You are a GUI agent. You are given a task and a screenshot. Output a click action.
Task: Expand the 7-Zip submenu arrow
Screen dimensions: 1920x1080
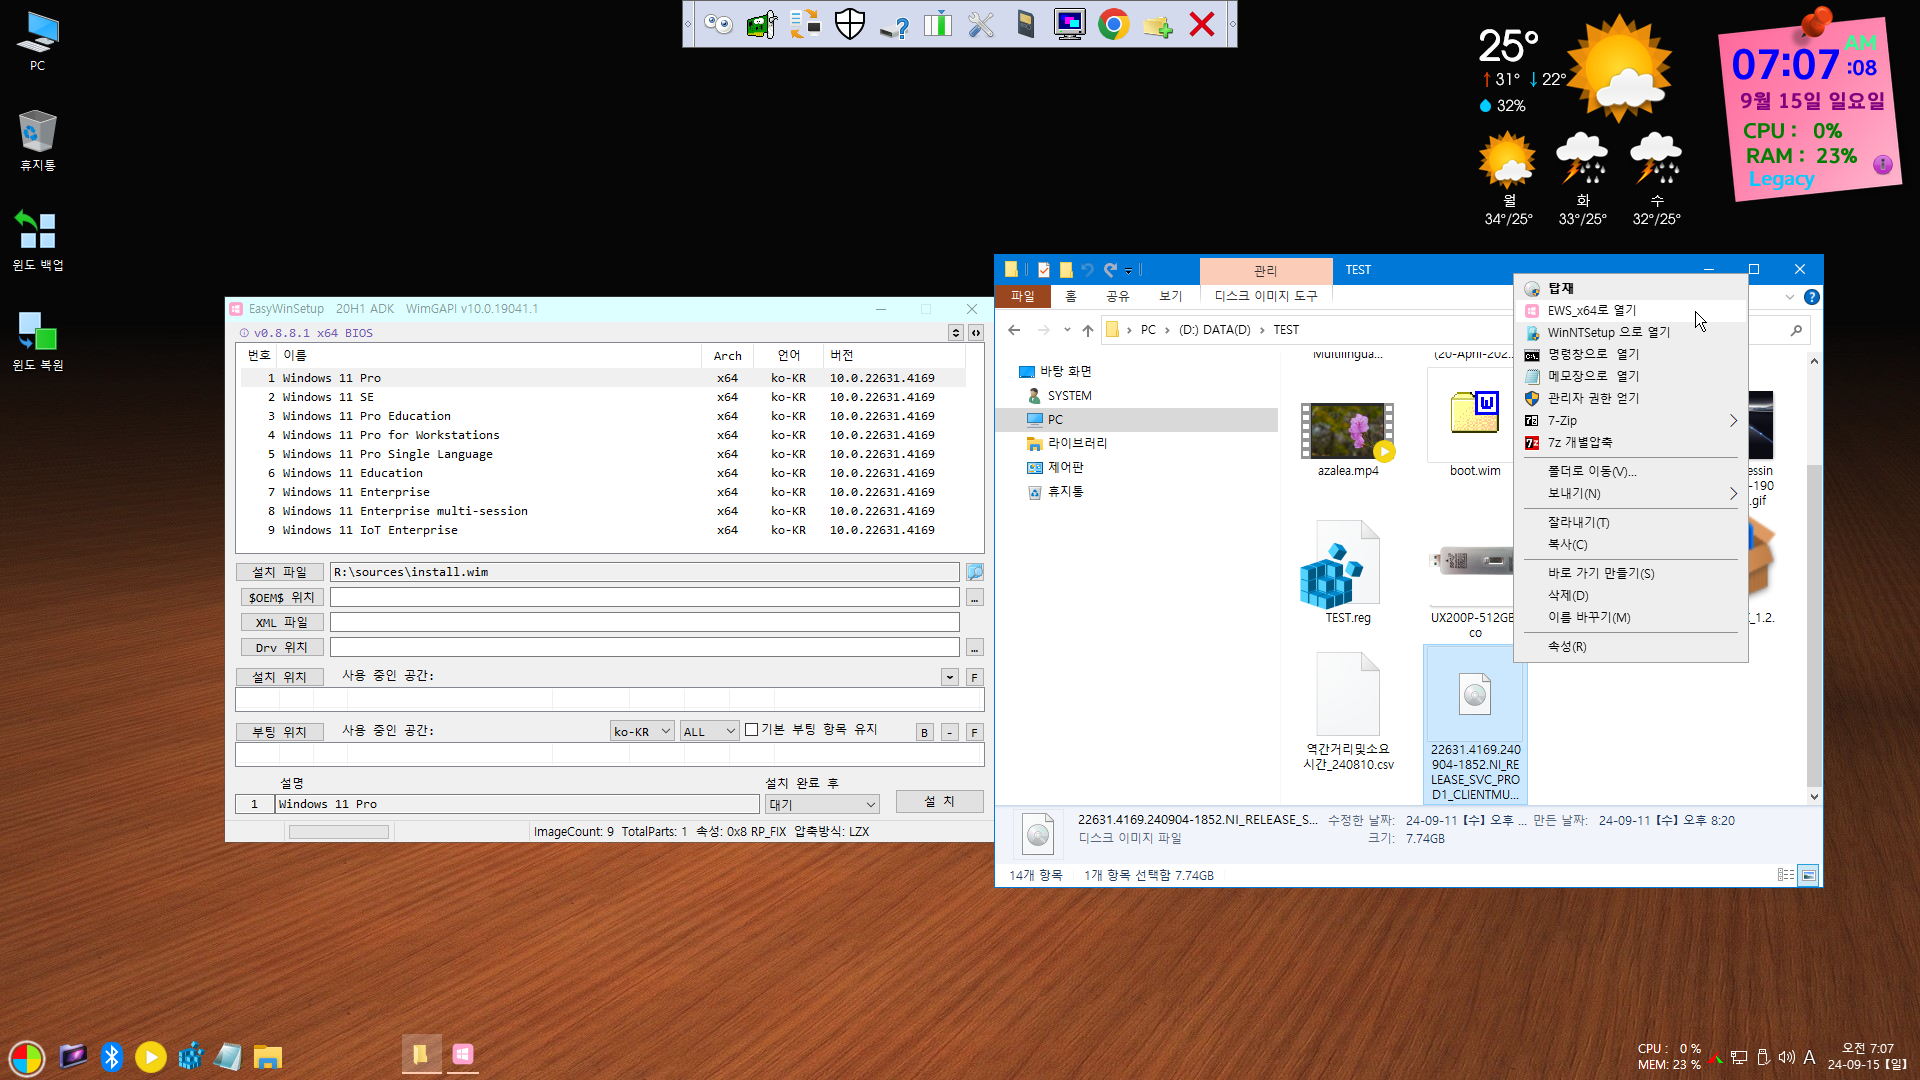tap(1733, 421)
